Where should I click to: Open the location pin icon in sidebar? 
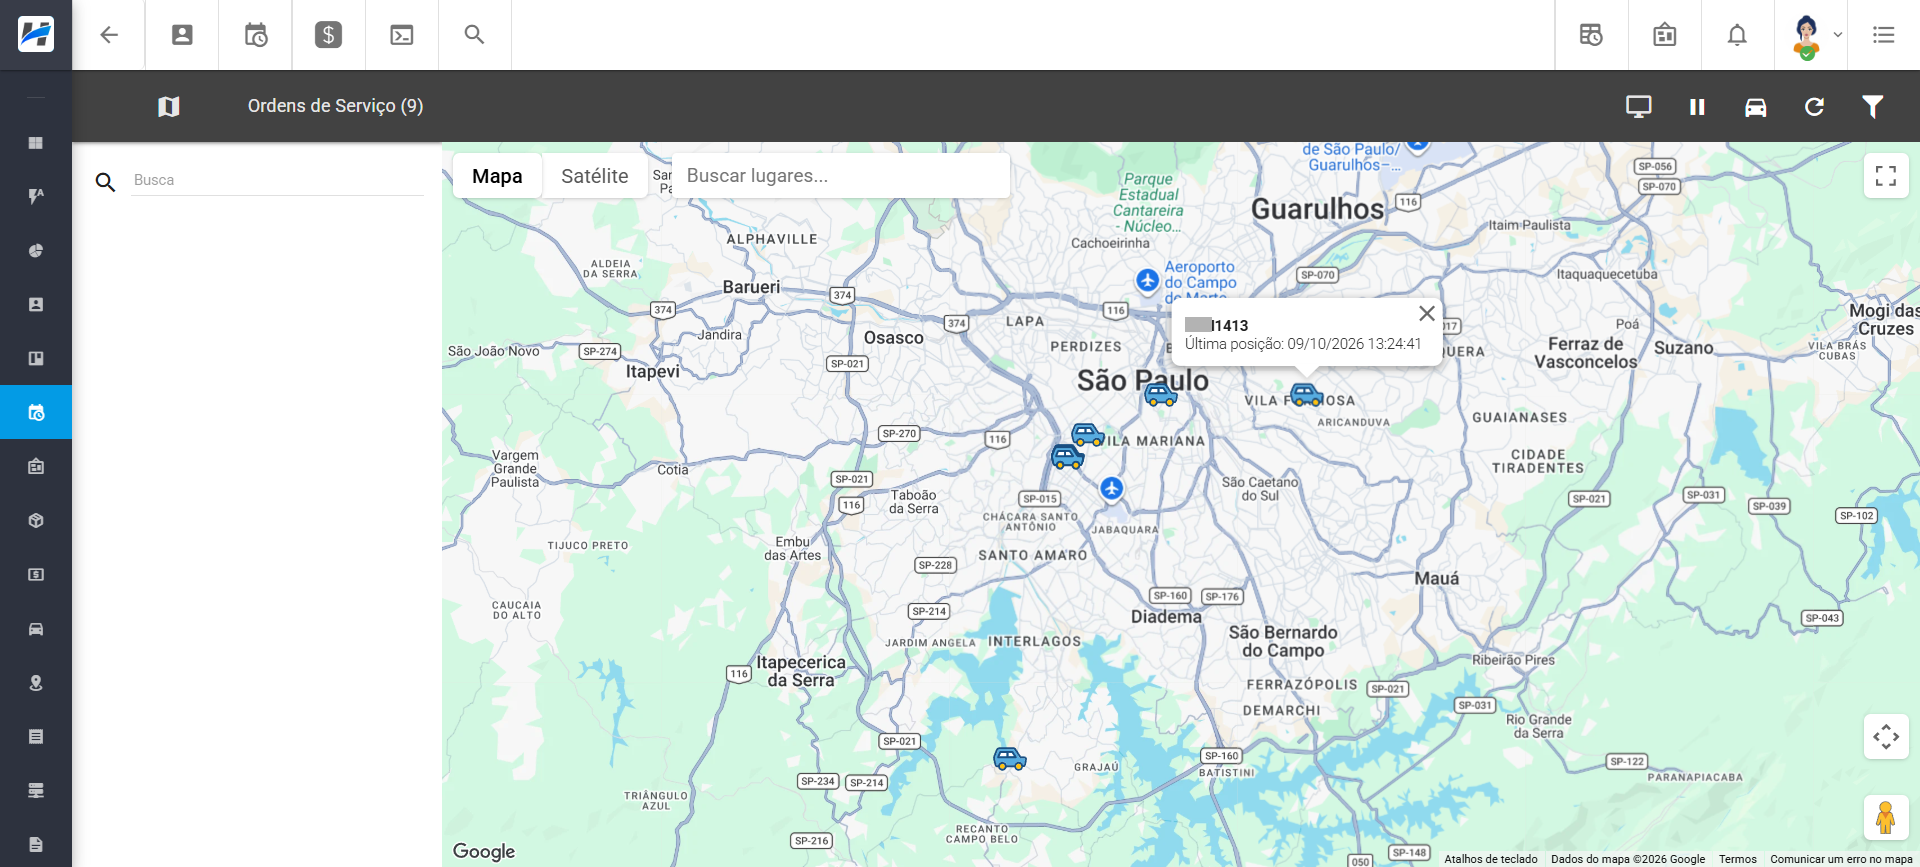(x=36, y=682)
